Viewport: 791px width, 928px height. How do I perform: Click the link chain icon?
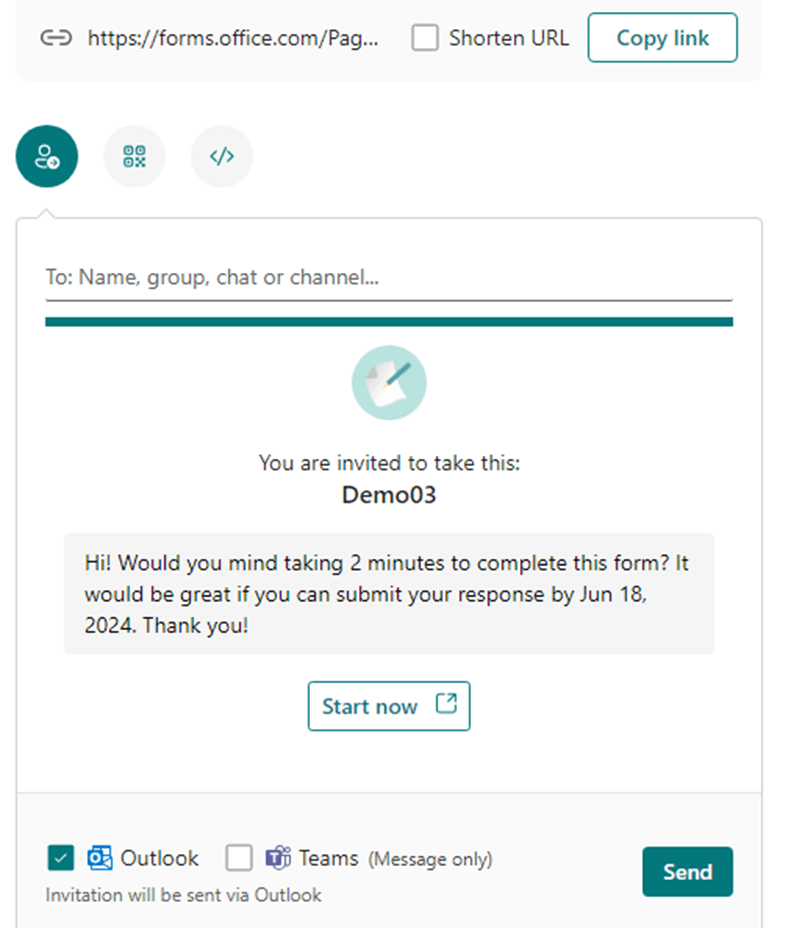tap(56, 38)
